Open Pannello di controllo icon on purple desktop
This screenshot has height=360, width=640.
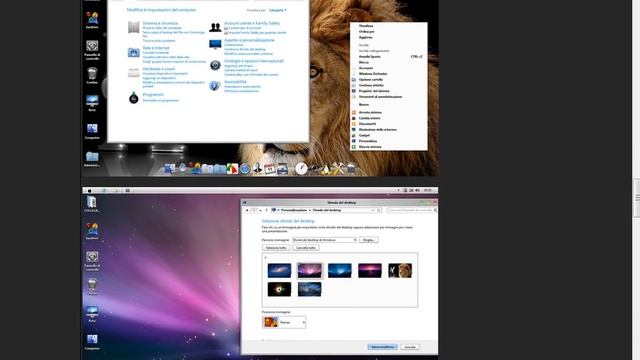92,257
